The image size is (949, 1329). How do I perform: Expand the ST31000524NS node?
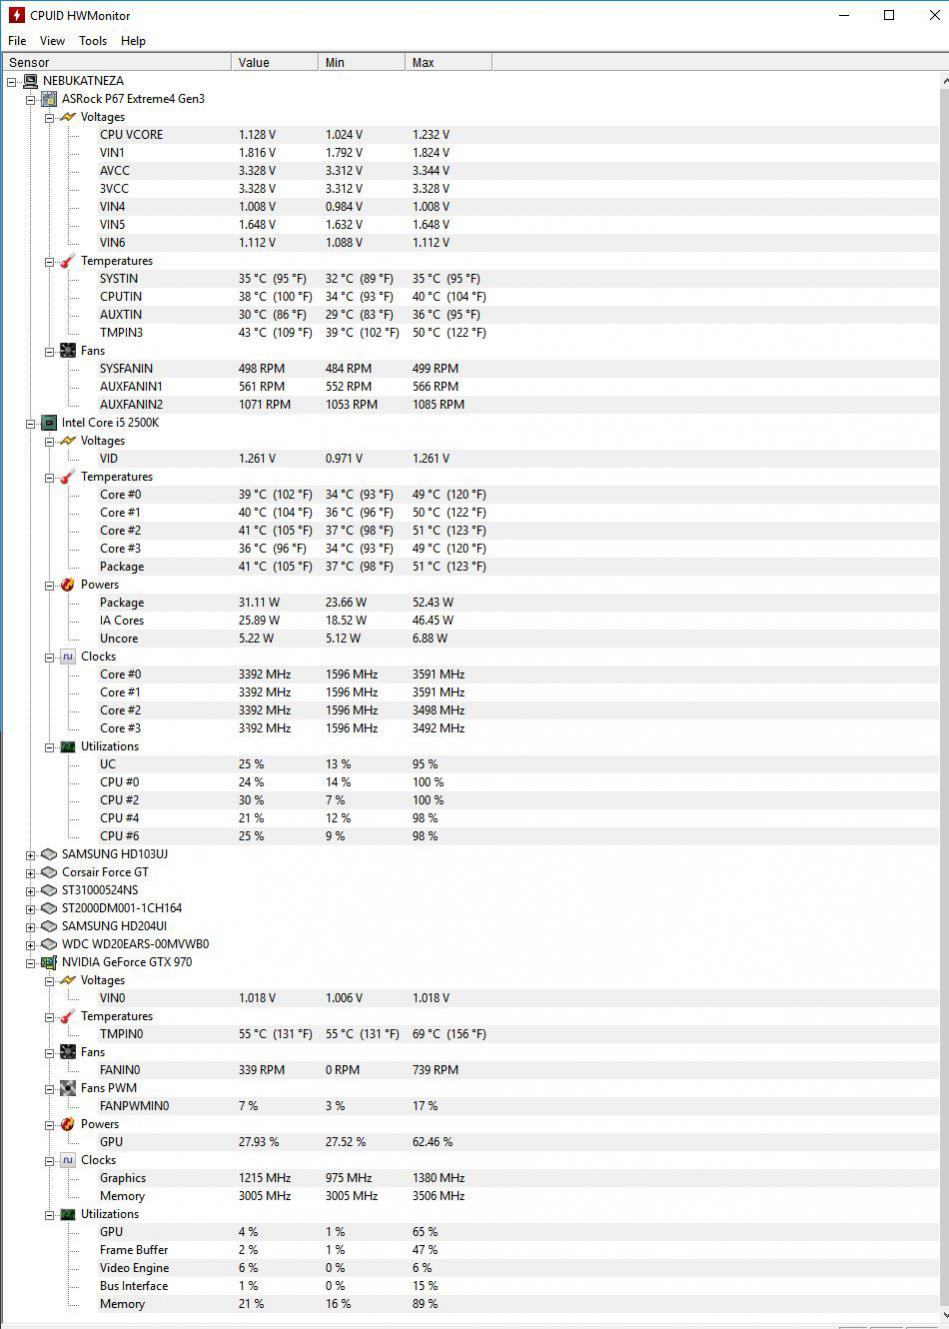(x=31, y=892)
